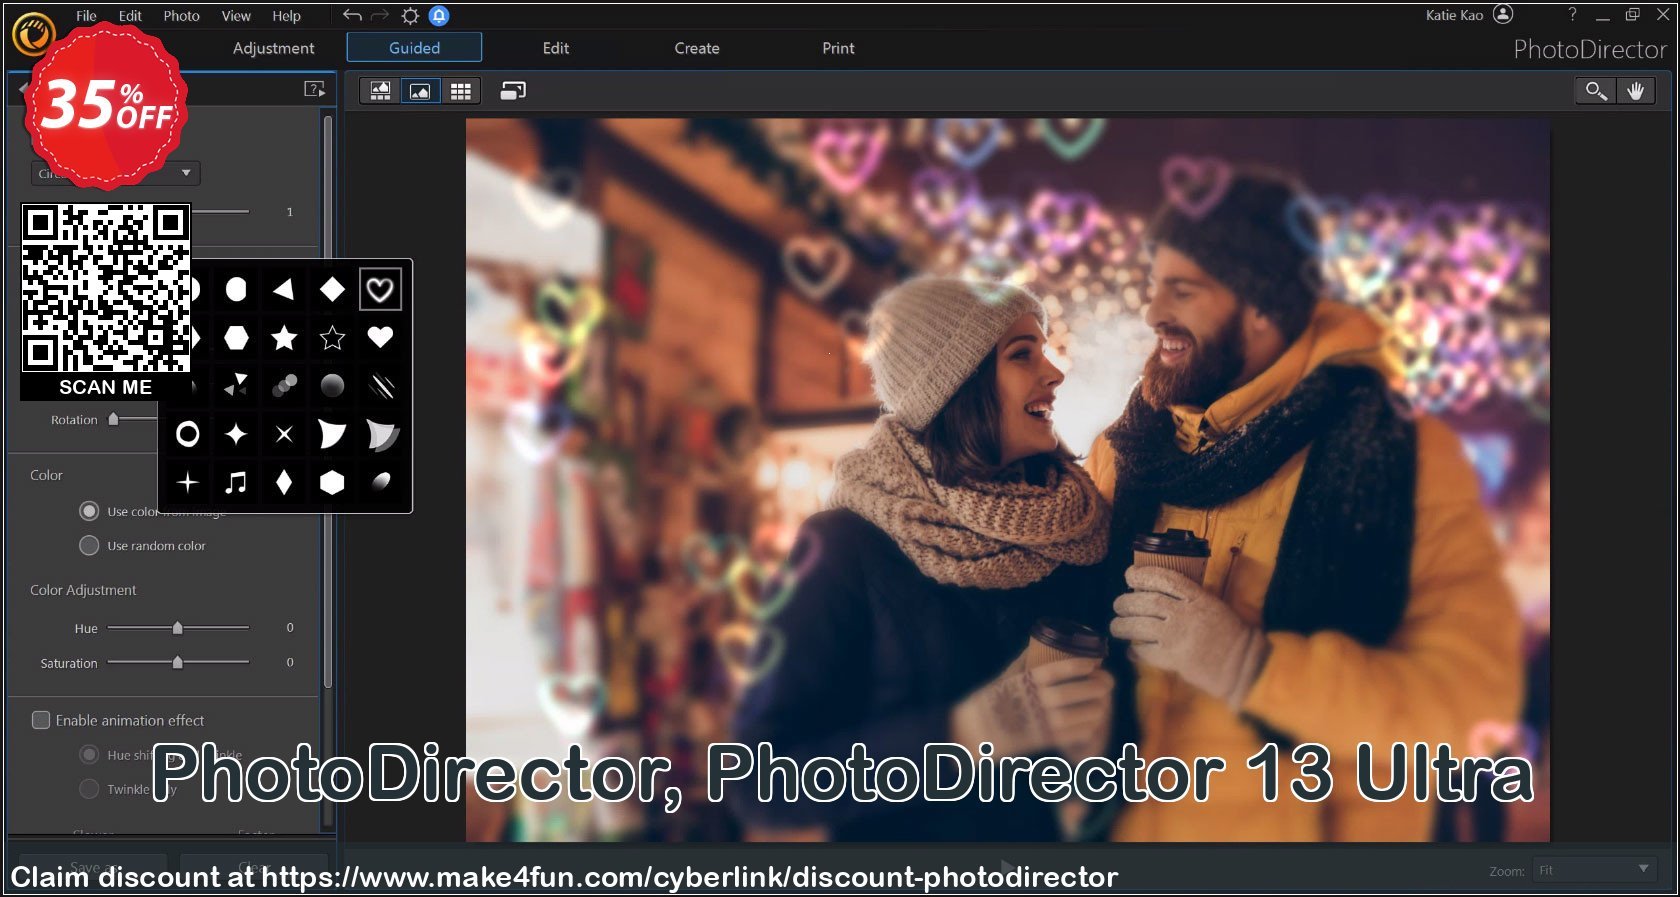Open Katie Kao account icon
The height and width of the screenshot is (897, 1680).
point(1503,14)
